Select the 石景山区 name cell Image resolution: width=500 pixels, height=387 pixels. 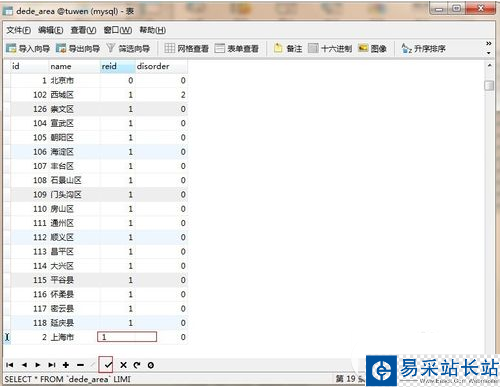(74, 180)
